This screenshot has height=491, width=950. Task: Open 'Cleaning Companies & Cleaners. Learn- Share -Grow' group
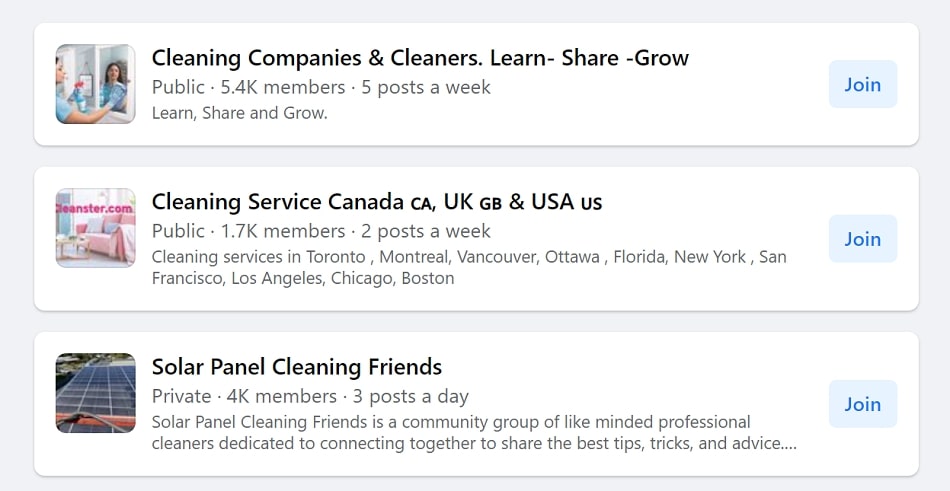(x=420, y=58)
